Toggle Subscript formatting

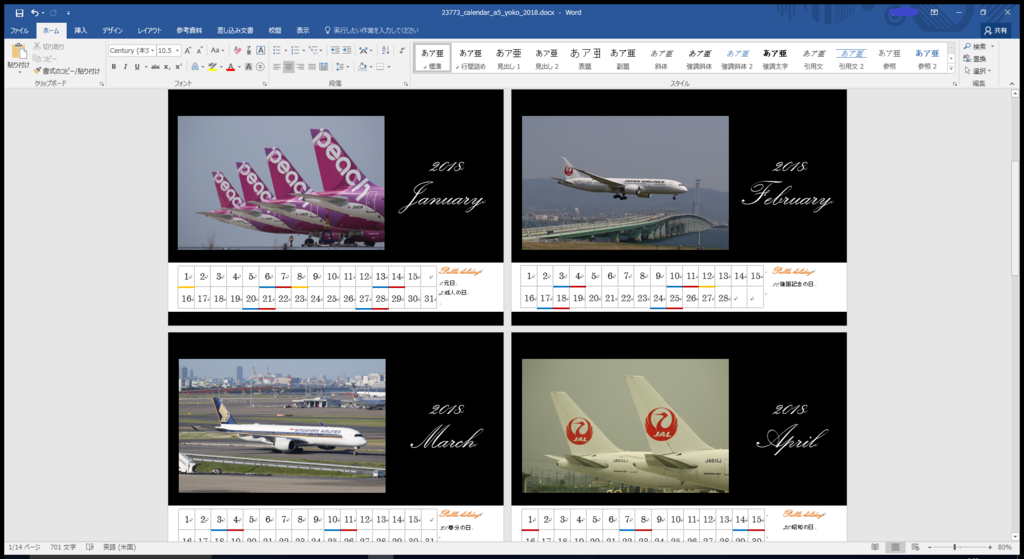[167, 67]
